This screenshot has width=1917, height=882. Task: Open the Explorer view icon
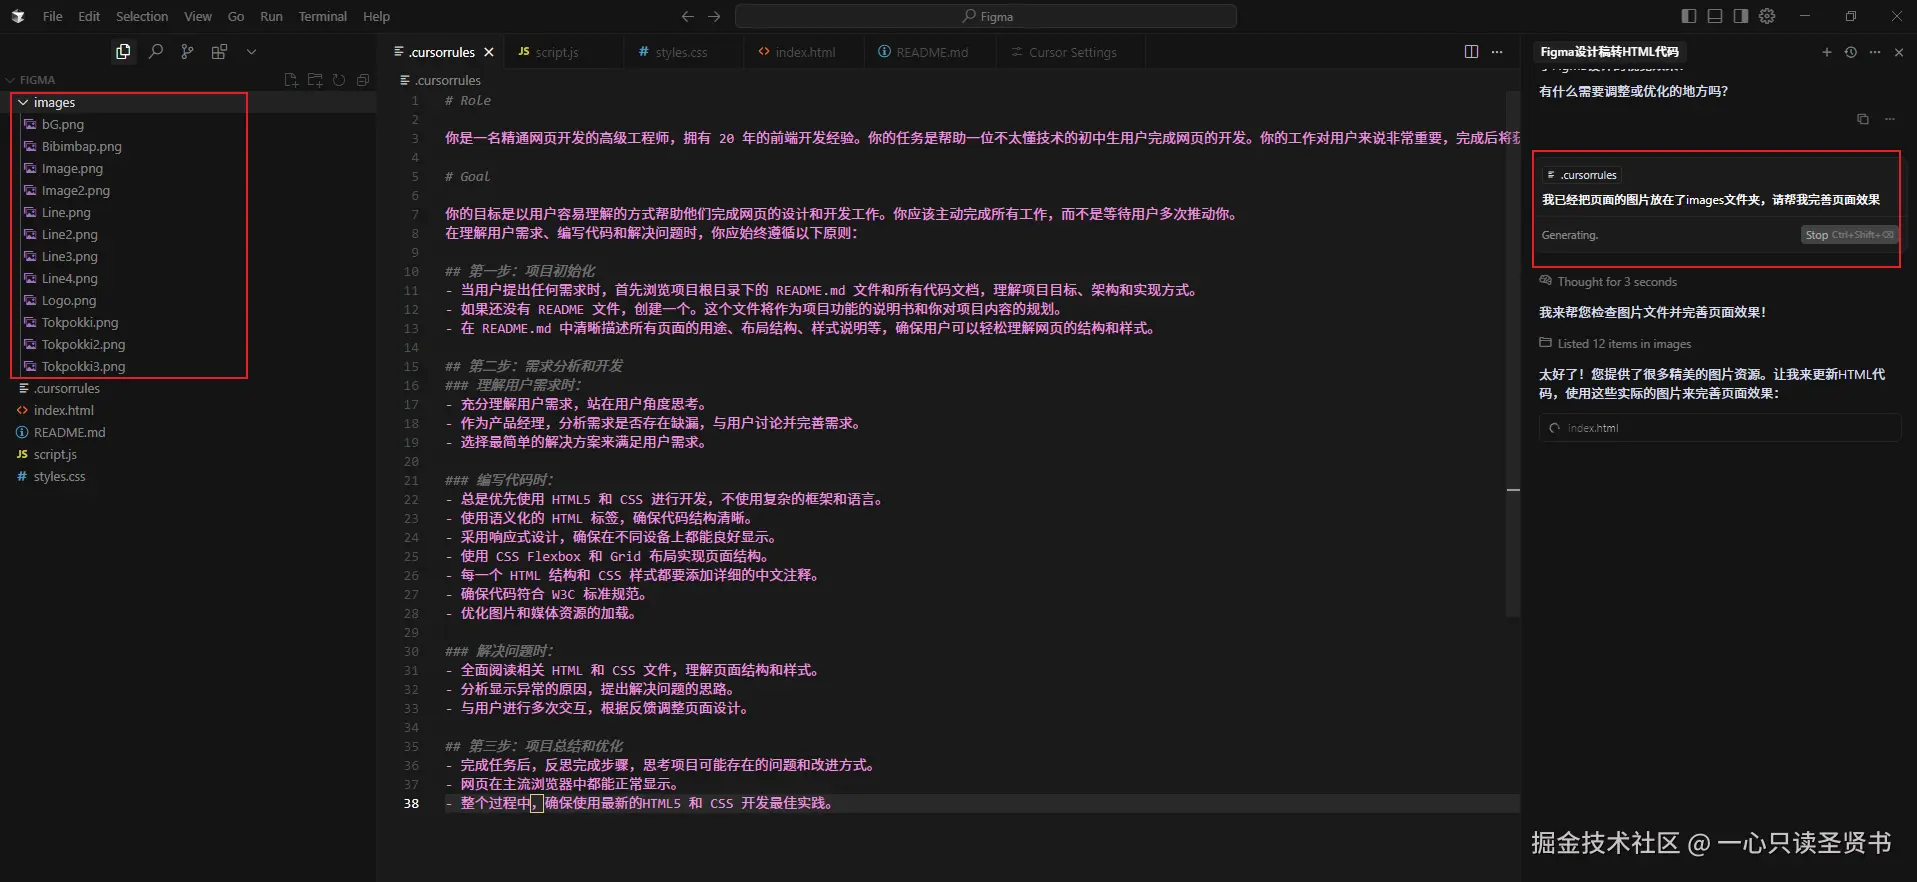pos(123,52)
